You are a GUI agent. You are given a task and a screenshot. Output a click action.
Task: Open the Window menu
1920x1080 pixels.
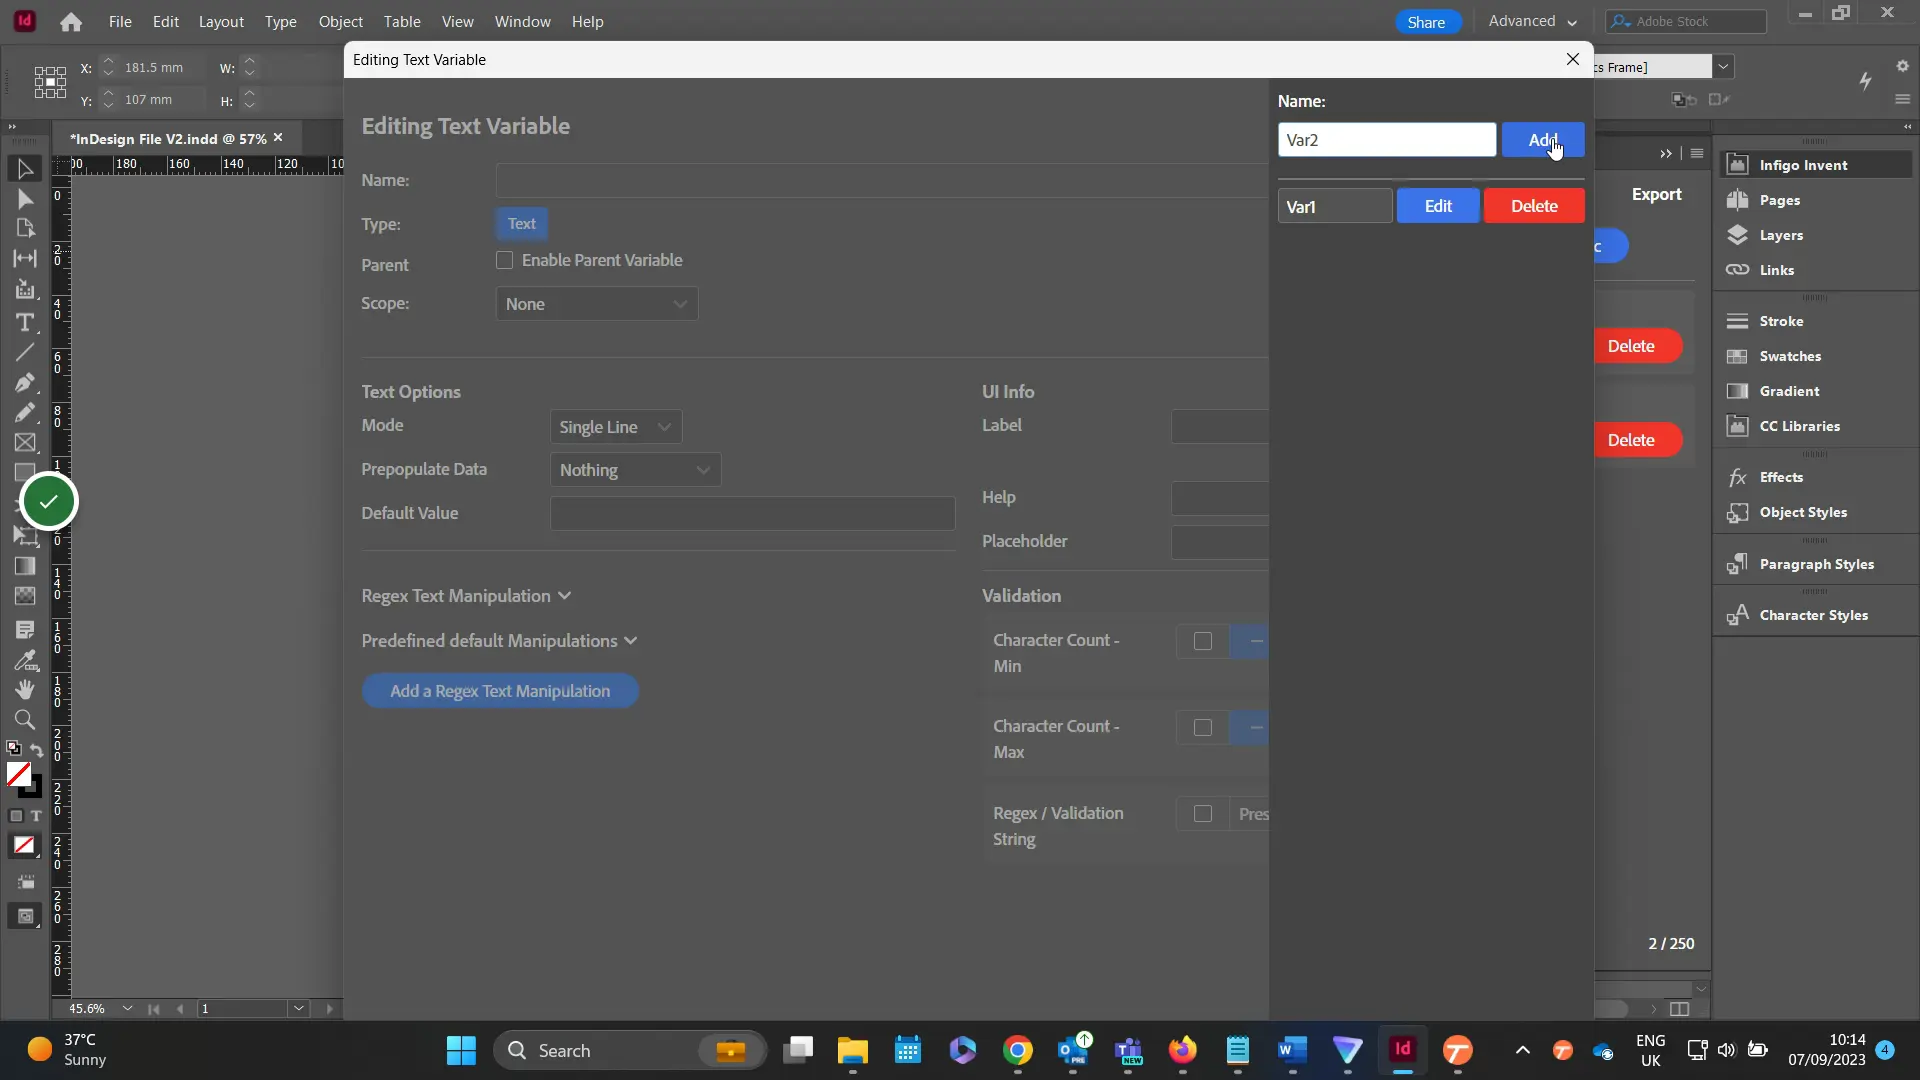523,21
